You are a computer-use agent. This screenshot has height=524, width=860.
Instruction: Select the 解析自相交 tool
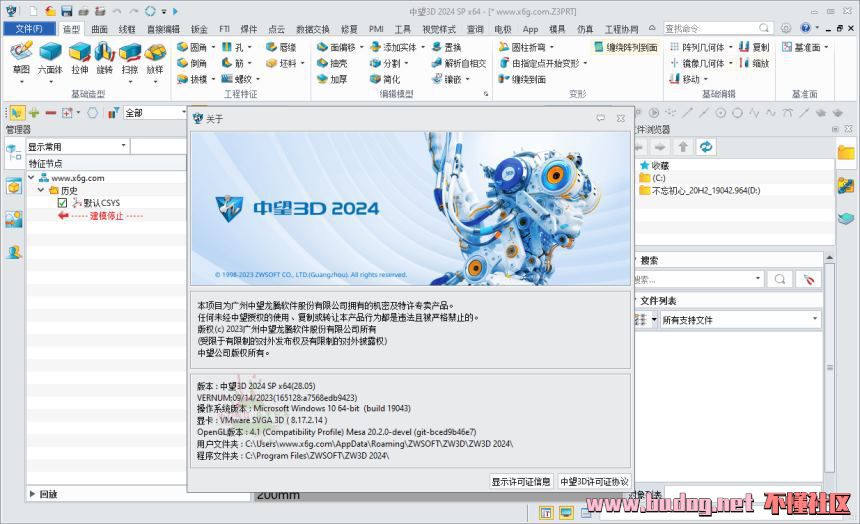(x=459, y=63)
